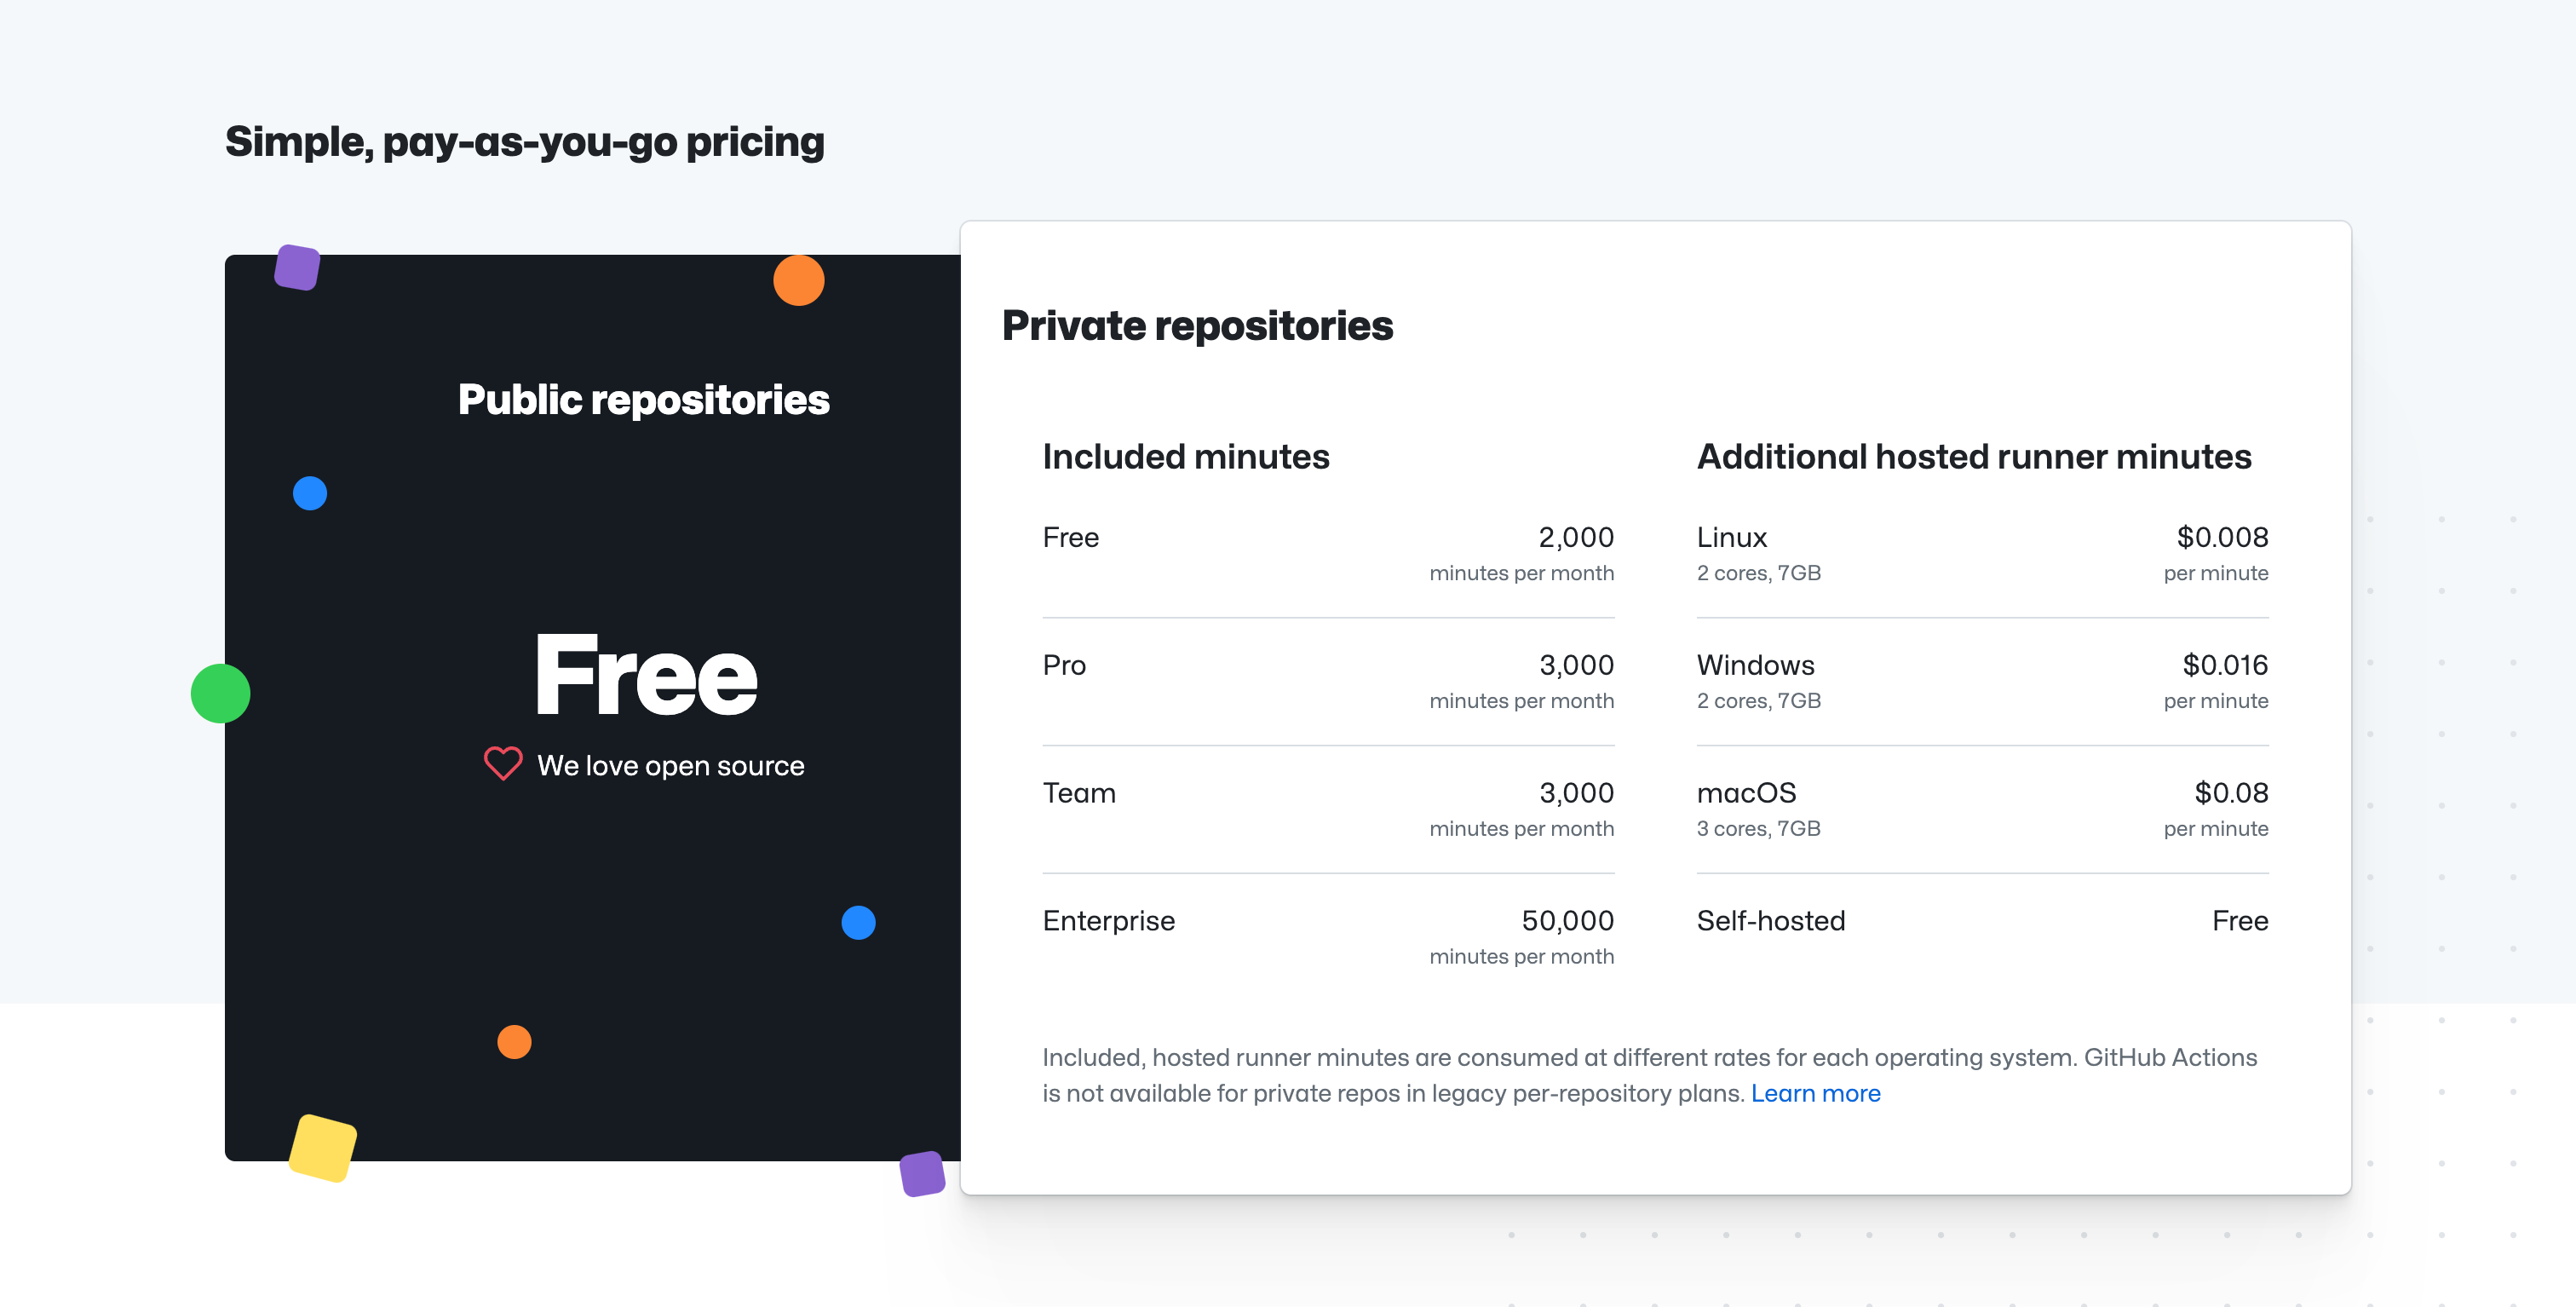Click the Learn more link
This screenshot has height=1307, width=2576.
coord(1815,1093)
